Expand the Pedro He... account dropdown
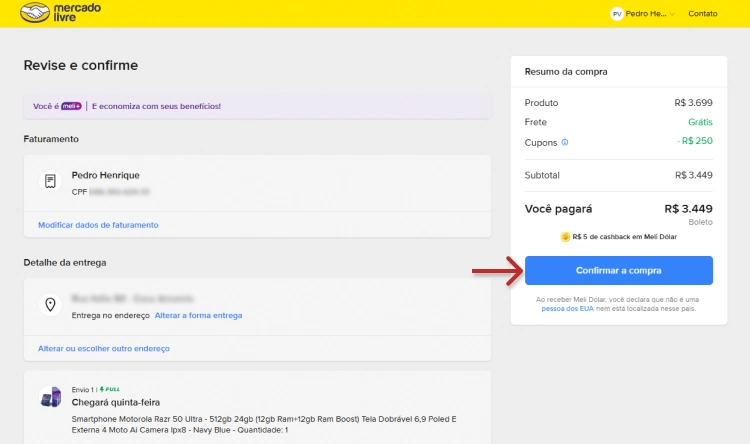The image size is (750, 444). pos(650,14)
